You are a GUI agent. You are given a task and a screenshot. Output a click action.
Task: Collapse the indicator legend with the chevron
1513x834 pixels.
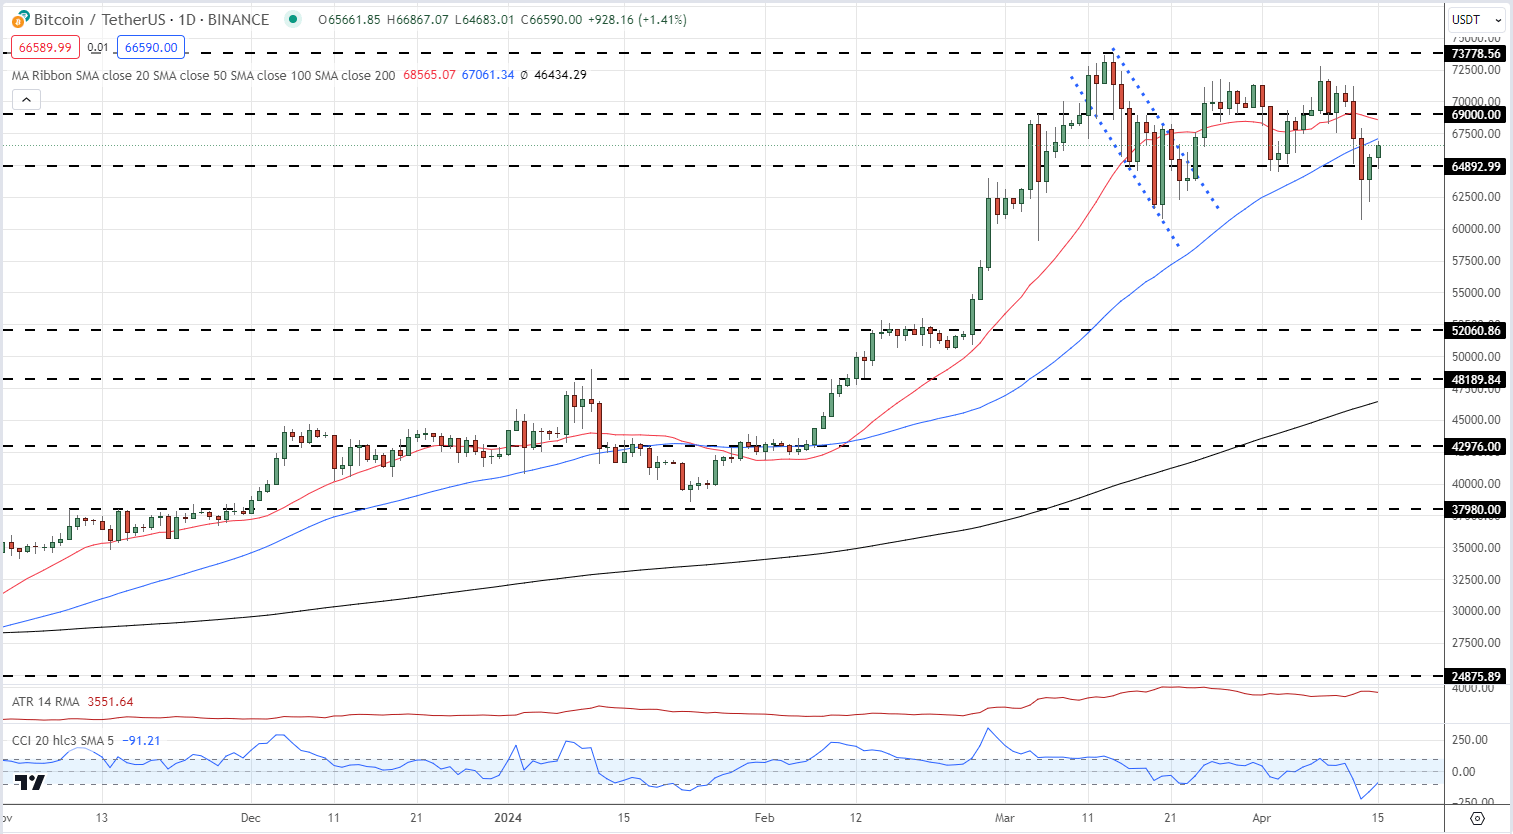click(26, 99)
